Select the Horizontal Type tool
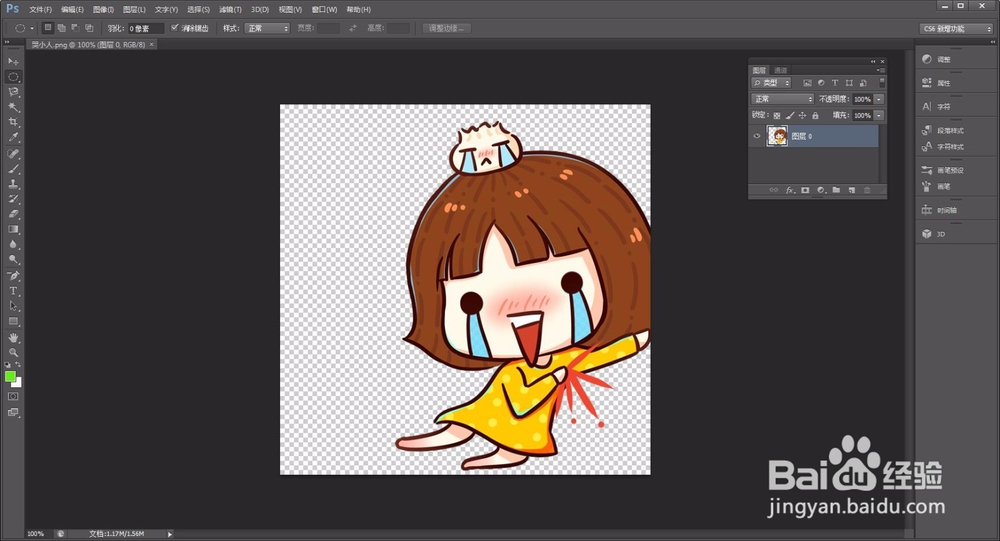1000x541 pixels. pos(14,291)
